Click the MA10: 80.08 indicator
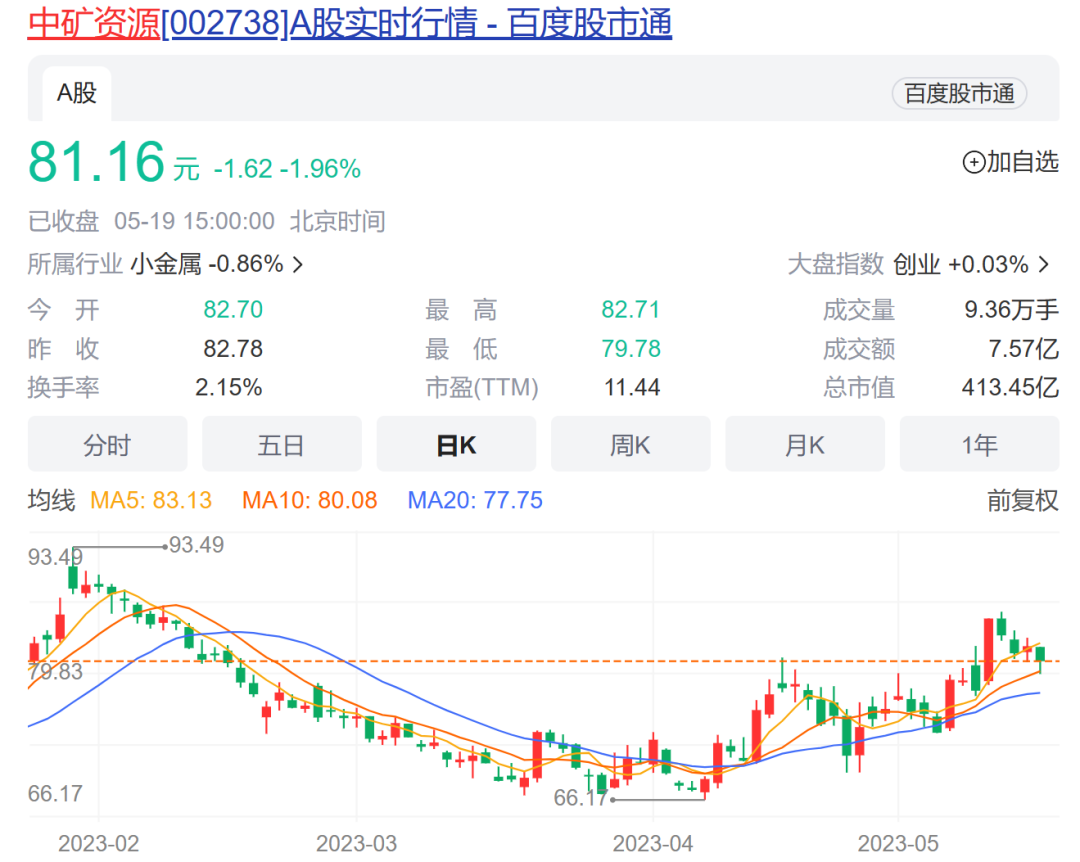The height and width of the screenshot is (862, 1080). tap(309, 500)
